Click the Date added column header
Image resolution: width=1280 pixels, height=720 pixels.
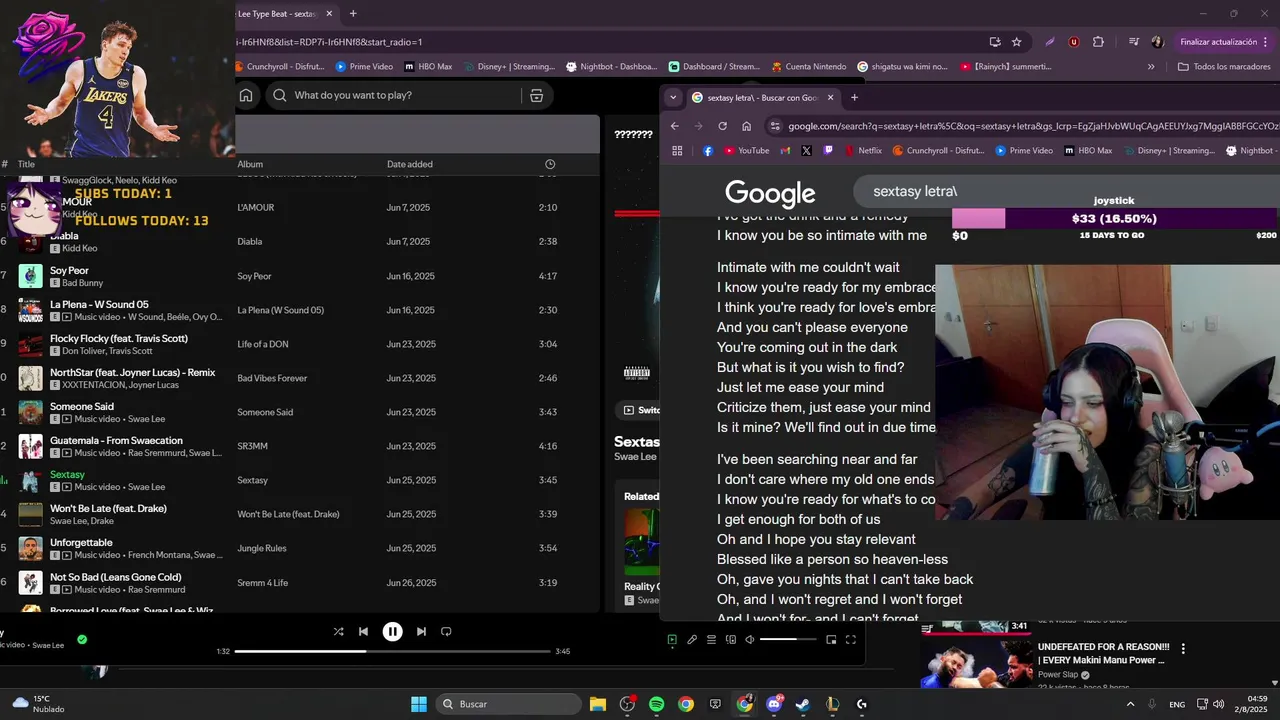click(410, 164)
